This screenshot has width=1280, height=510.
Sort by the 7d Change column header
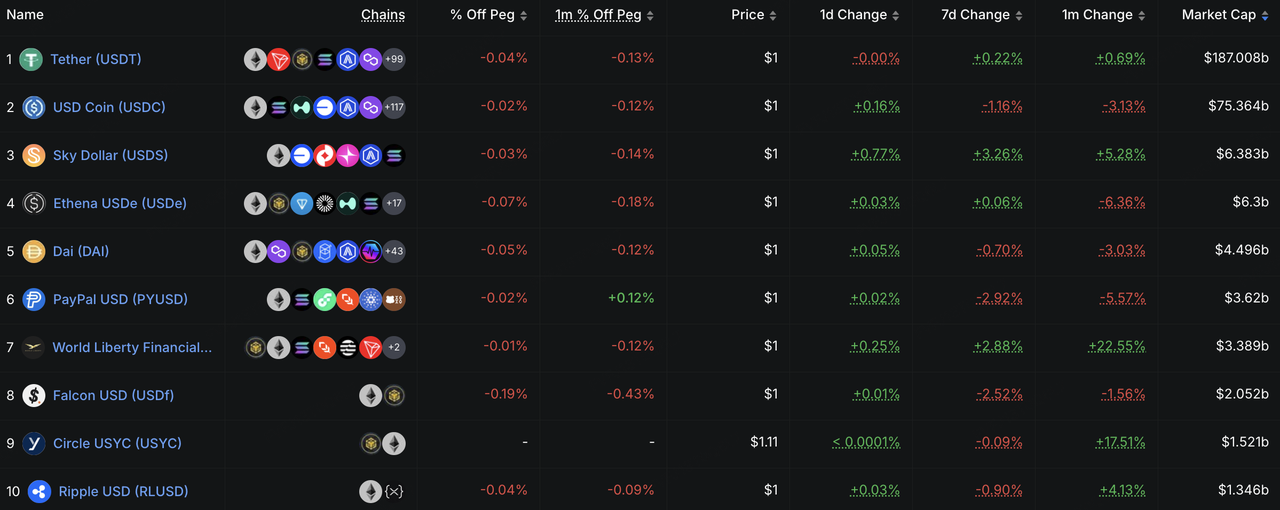point(981,15)
